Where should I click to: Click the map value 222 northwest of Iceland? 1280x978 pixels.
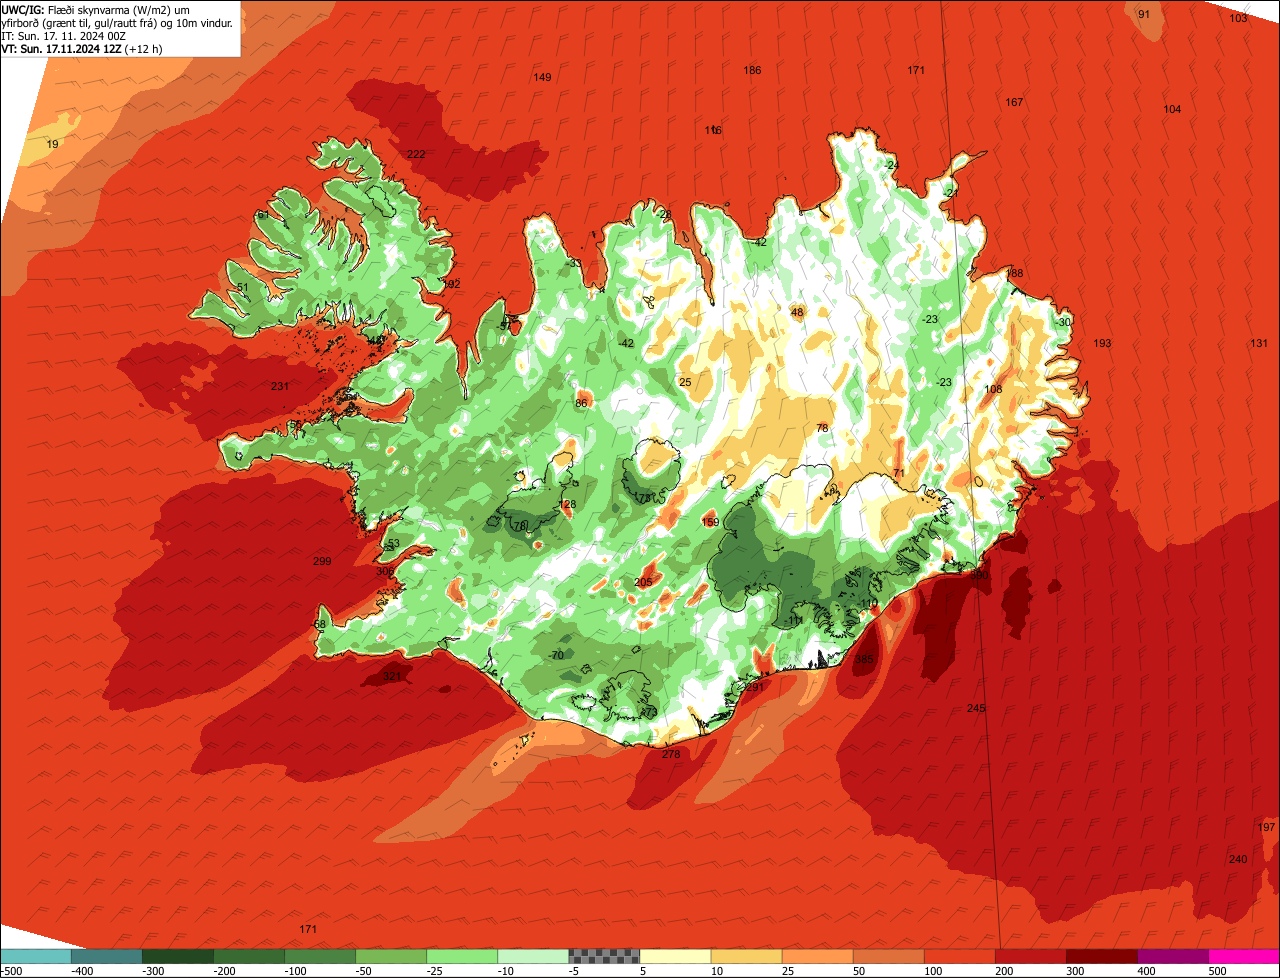click(416, 154)
